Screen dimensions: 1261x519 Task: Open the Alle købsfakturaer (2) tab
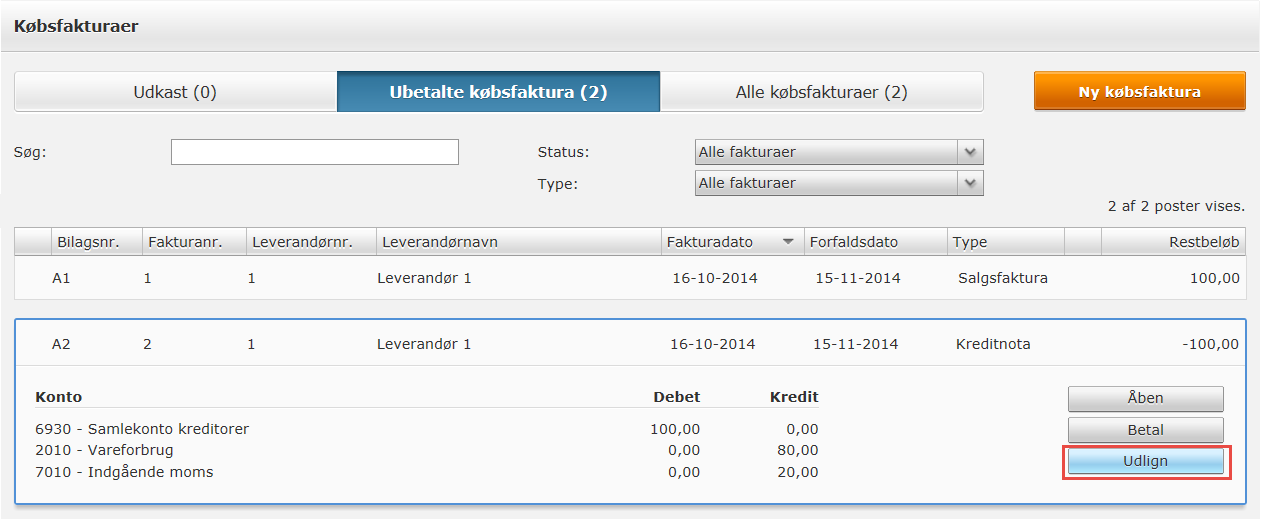pos(821,92)
